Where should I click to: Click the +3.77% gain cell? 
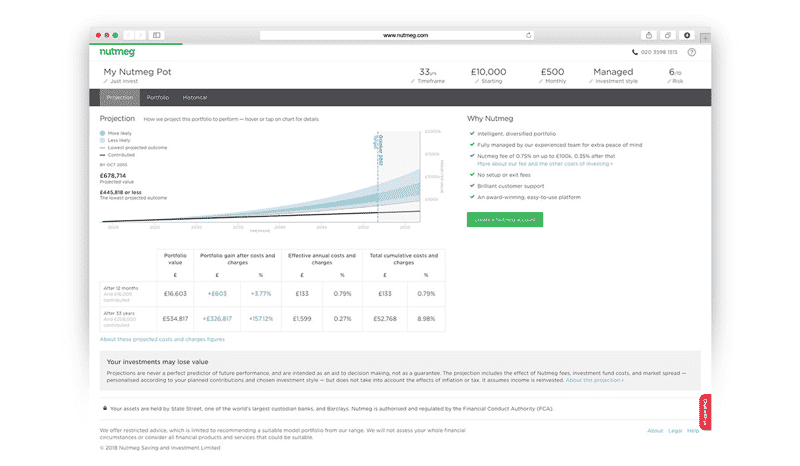pyautogui.click(x=261, y=294)
